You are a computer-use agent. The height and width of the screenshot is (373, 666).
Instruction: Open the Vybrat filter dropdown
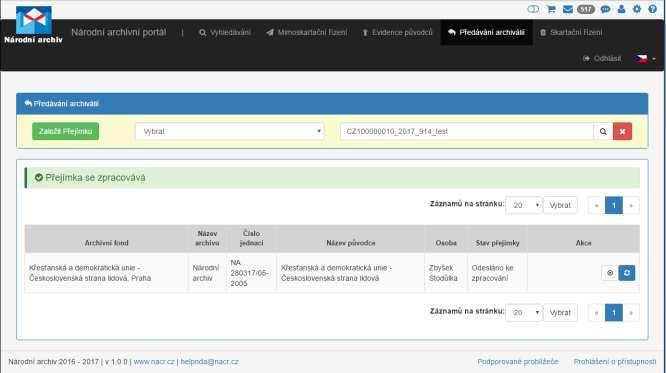point(230,131)
